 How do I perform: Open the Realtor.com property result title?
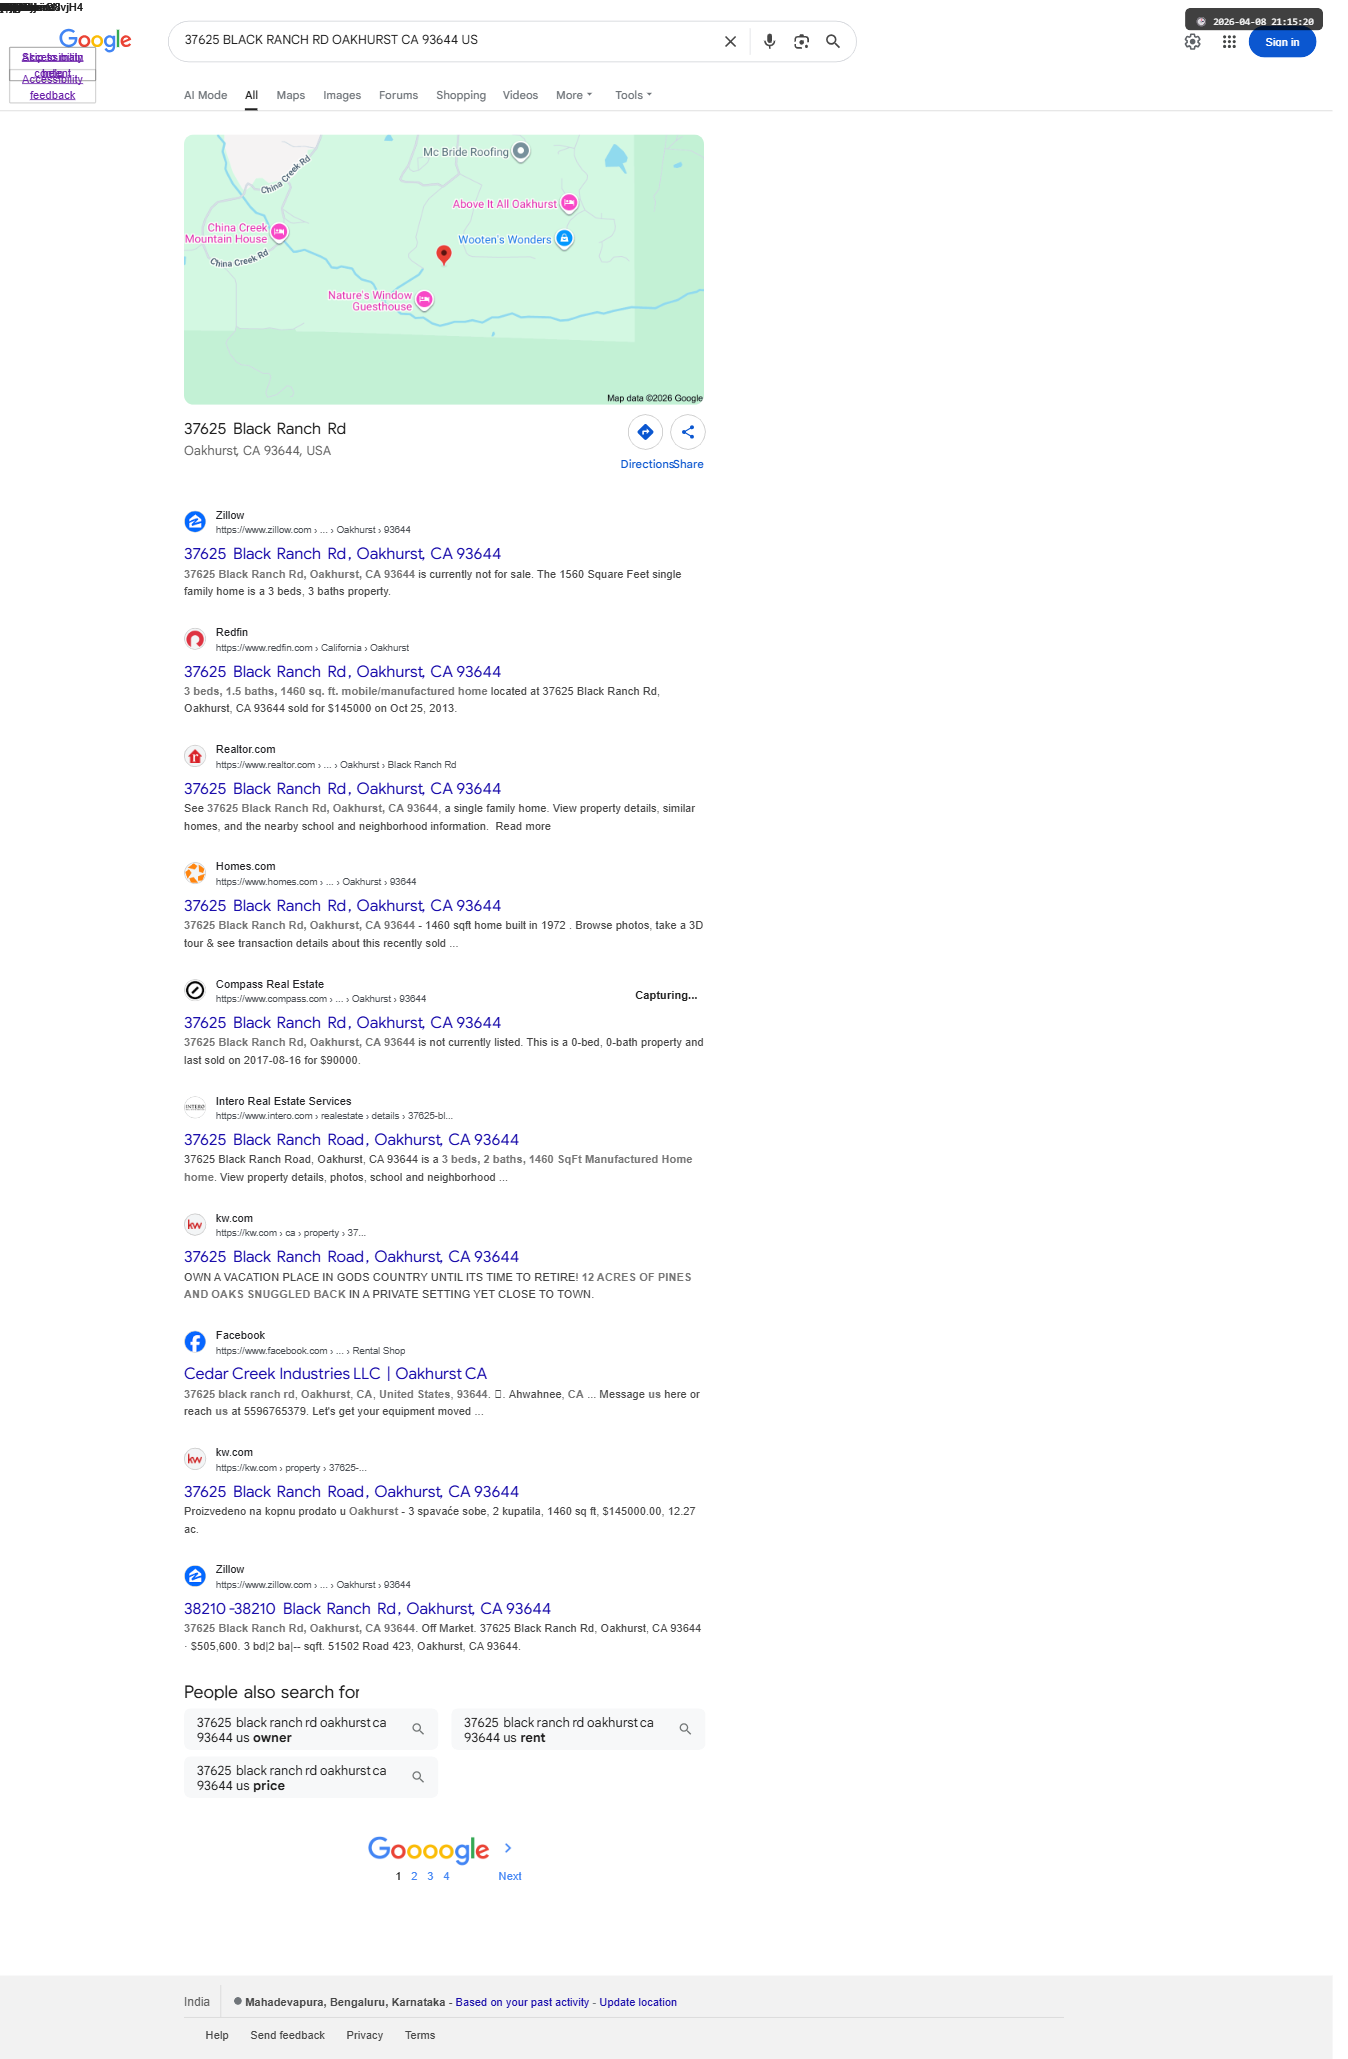tap(342, 788)
